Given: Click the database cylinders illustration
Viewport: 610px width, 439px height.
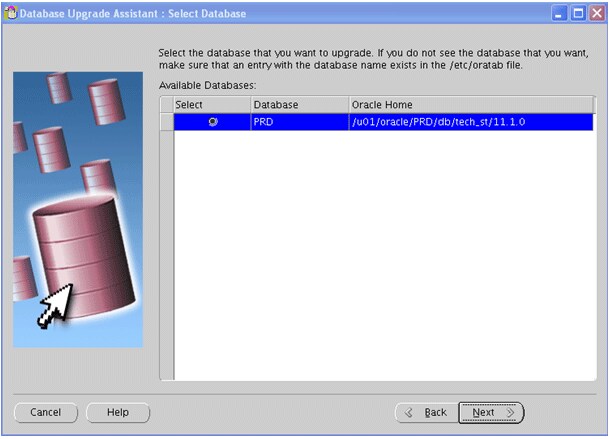Looking at the screenshot, I should (78, 209).
